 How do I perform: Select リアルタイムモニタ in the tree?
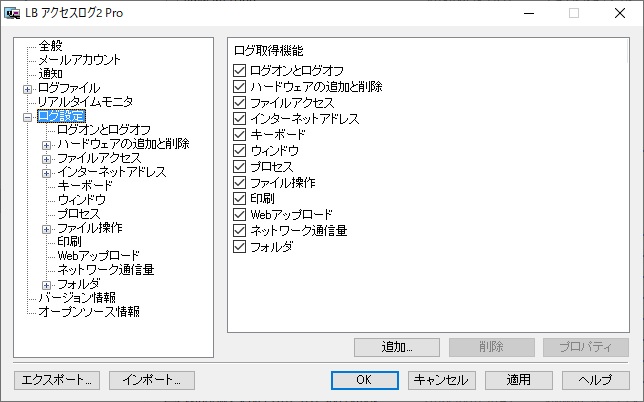tap(85, 102)
